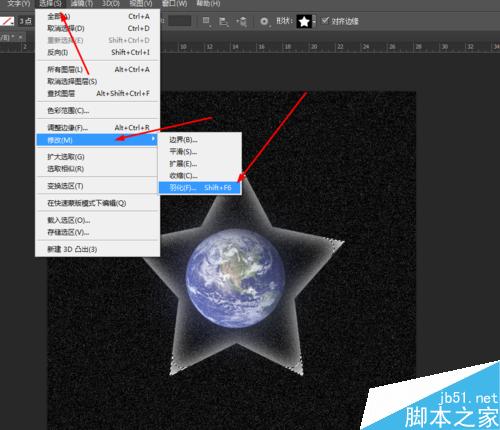
Task: Open the star shape picker thumbnail
Action: pyautogui.click(x=304, y=22)
